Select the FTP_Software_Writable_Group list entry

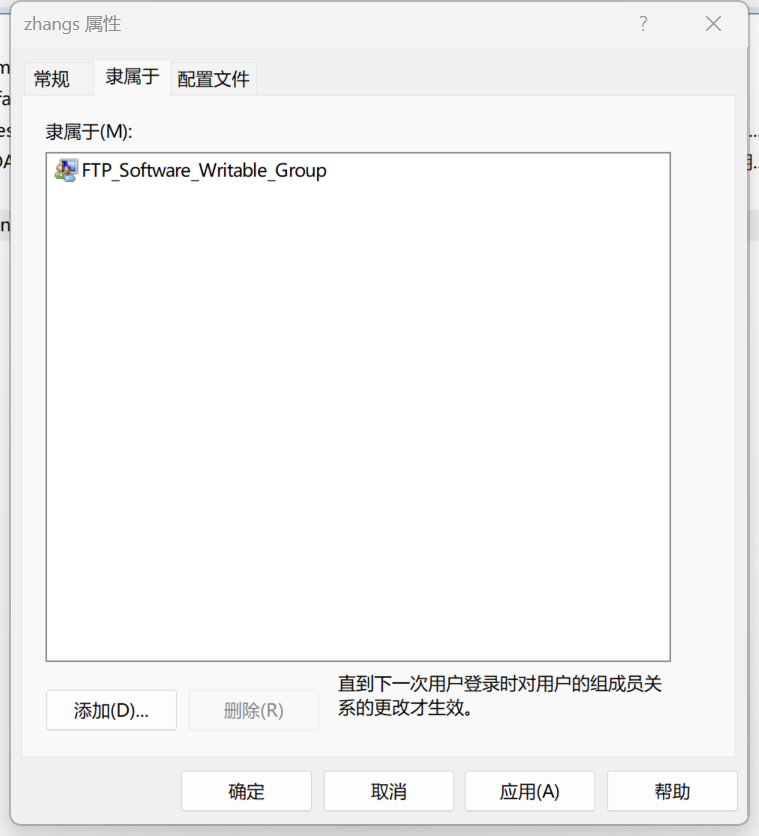click(191, 171)
